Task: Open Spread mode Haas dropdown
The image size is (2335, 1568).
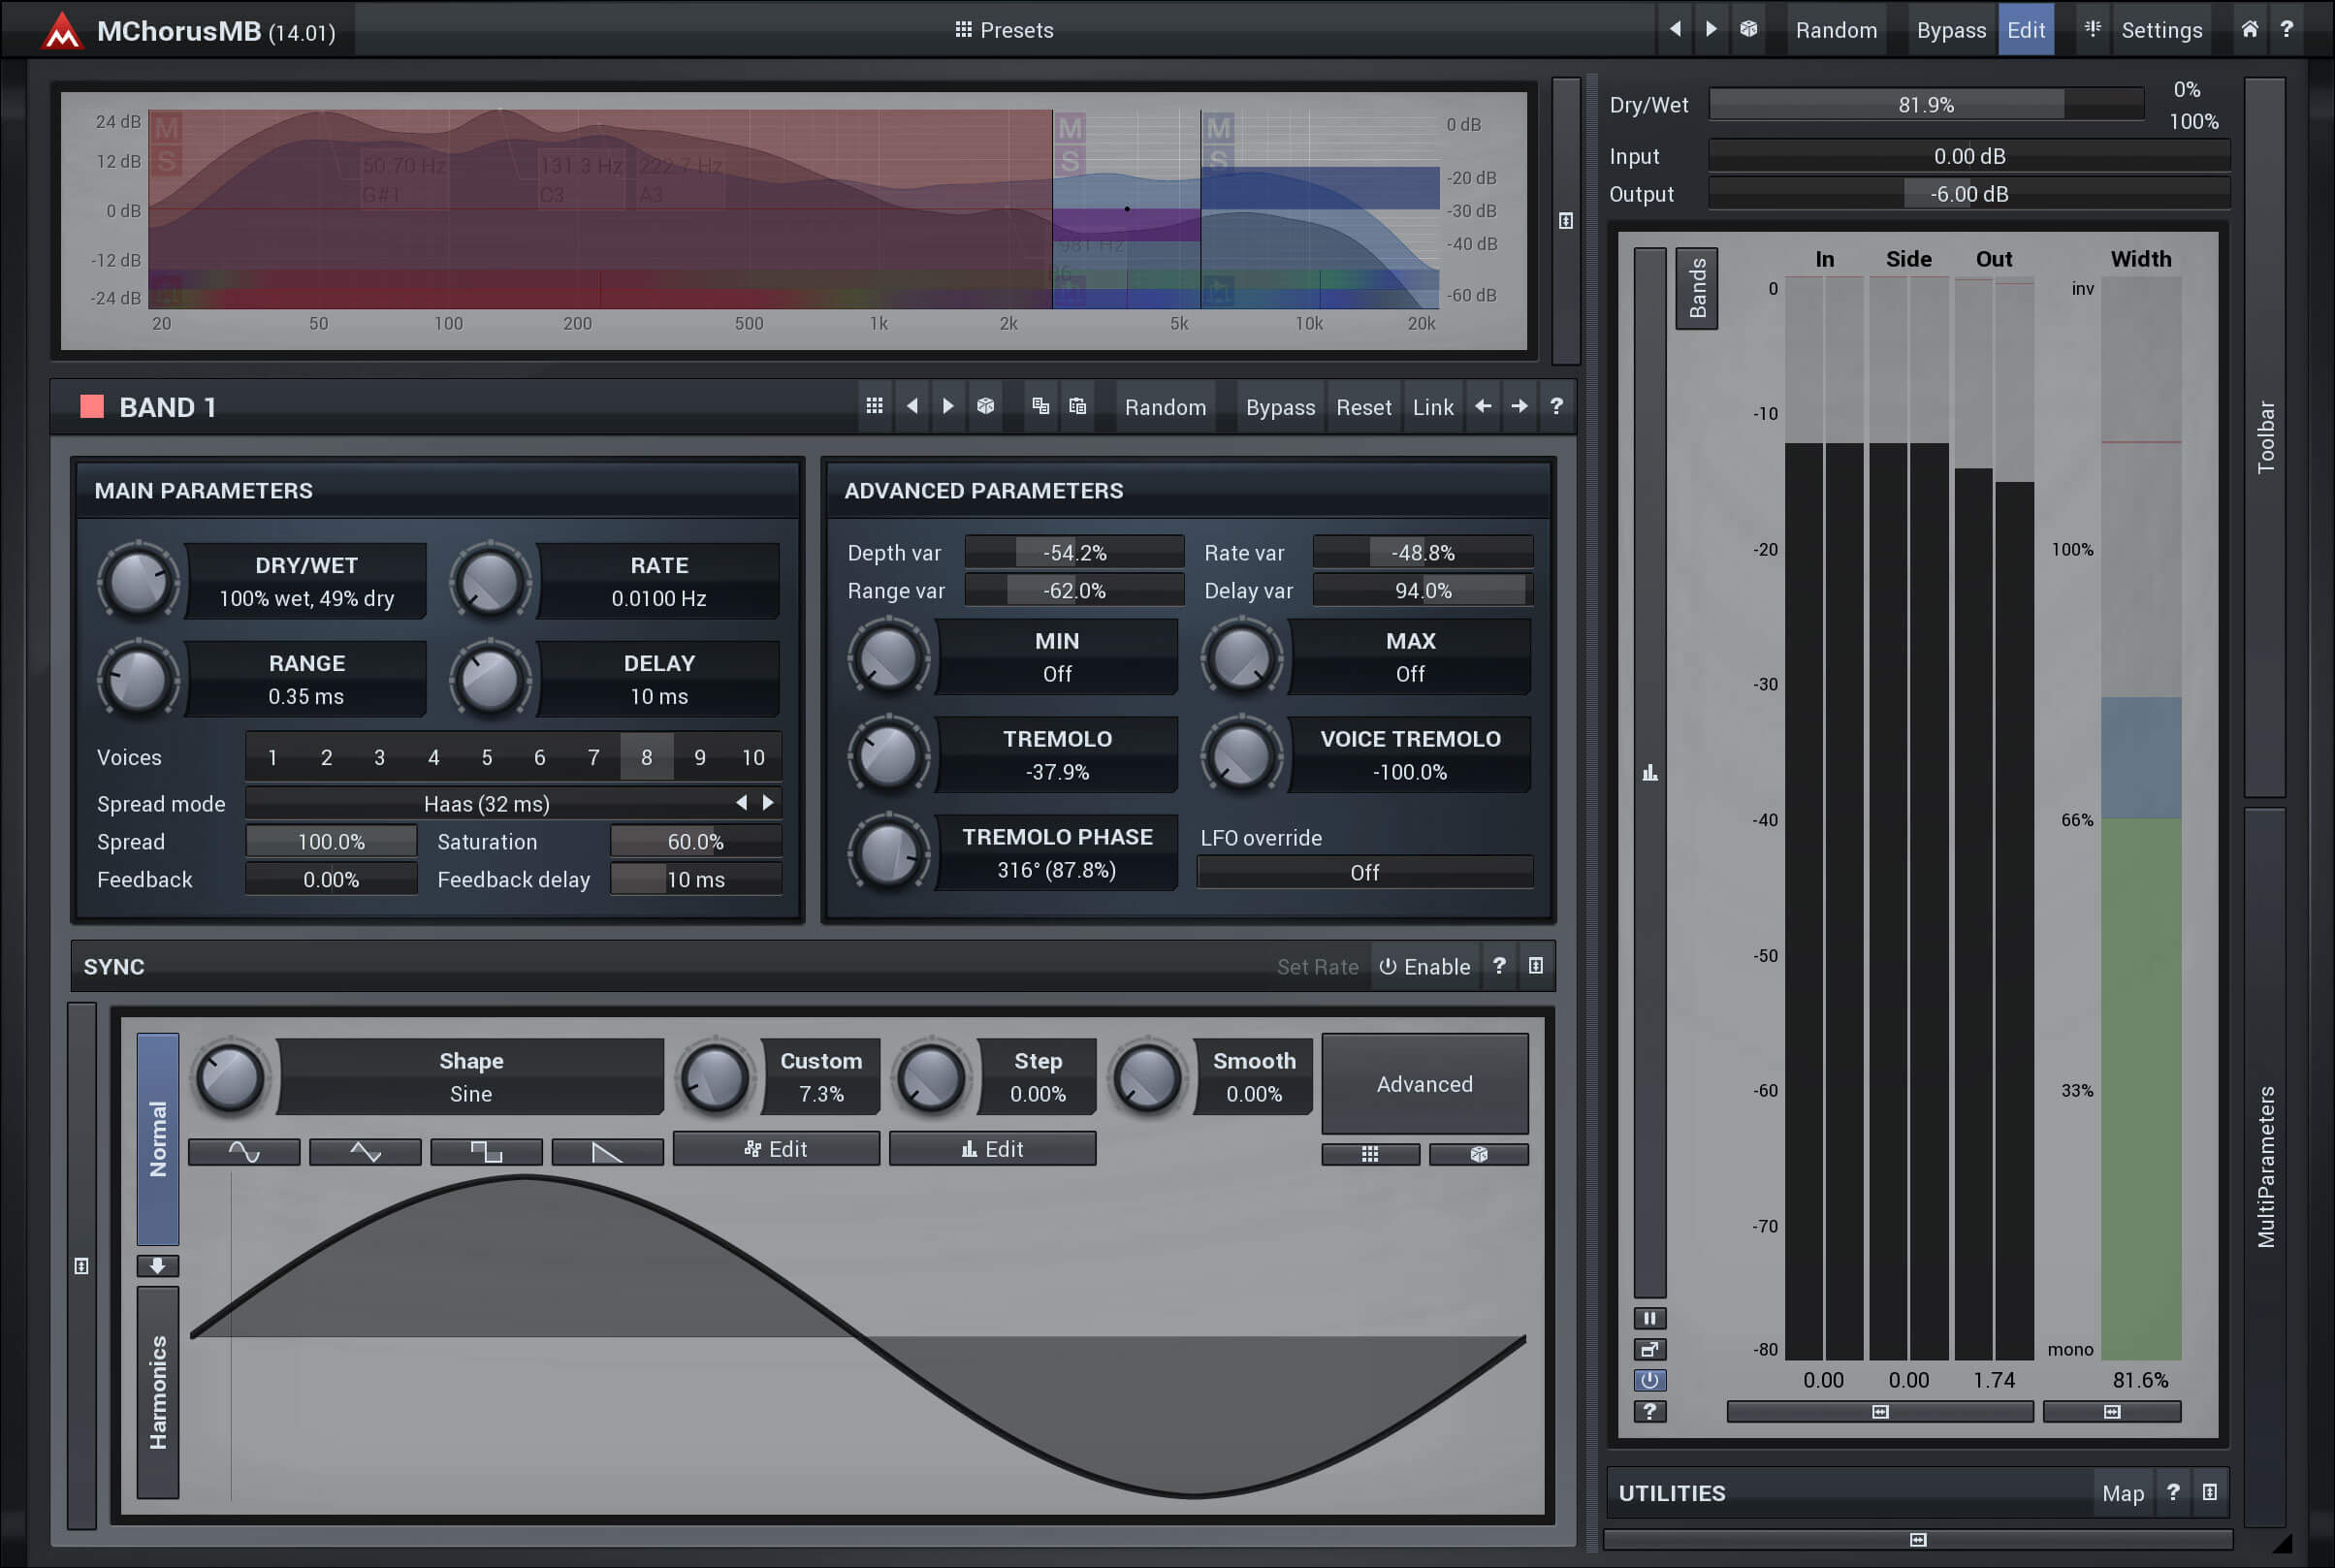Action: point(487,803)
